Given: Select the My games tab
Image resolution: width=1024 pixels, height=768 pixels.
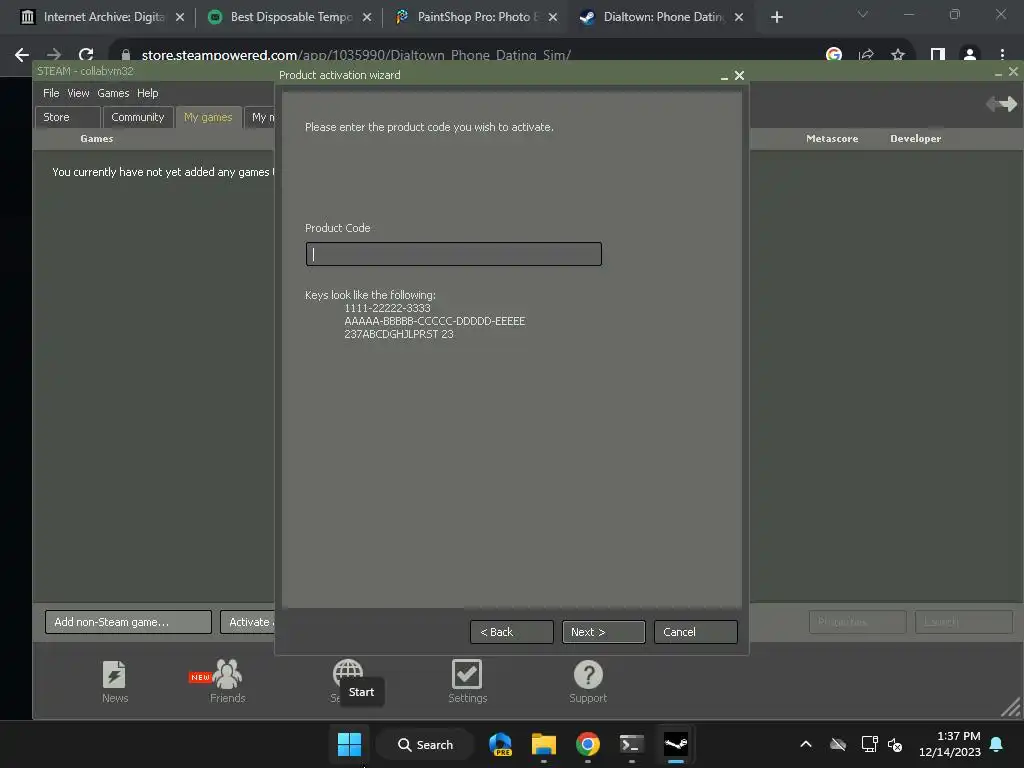Looking at the screenshot, I should tap(208, 117).
